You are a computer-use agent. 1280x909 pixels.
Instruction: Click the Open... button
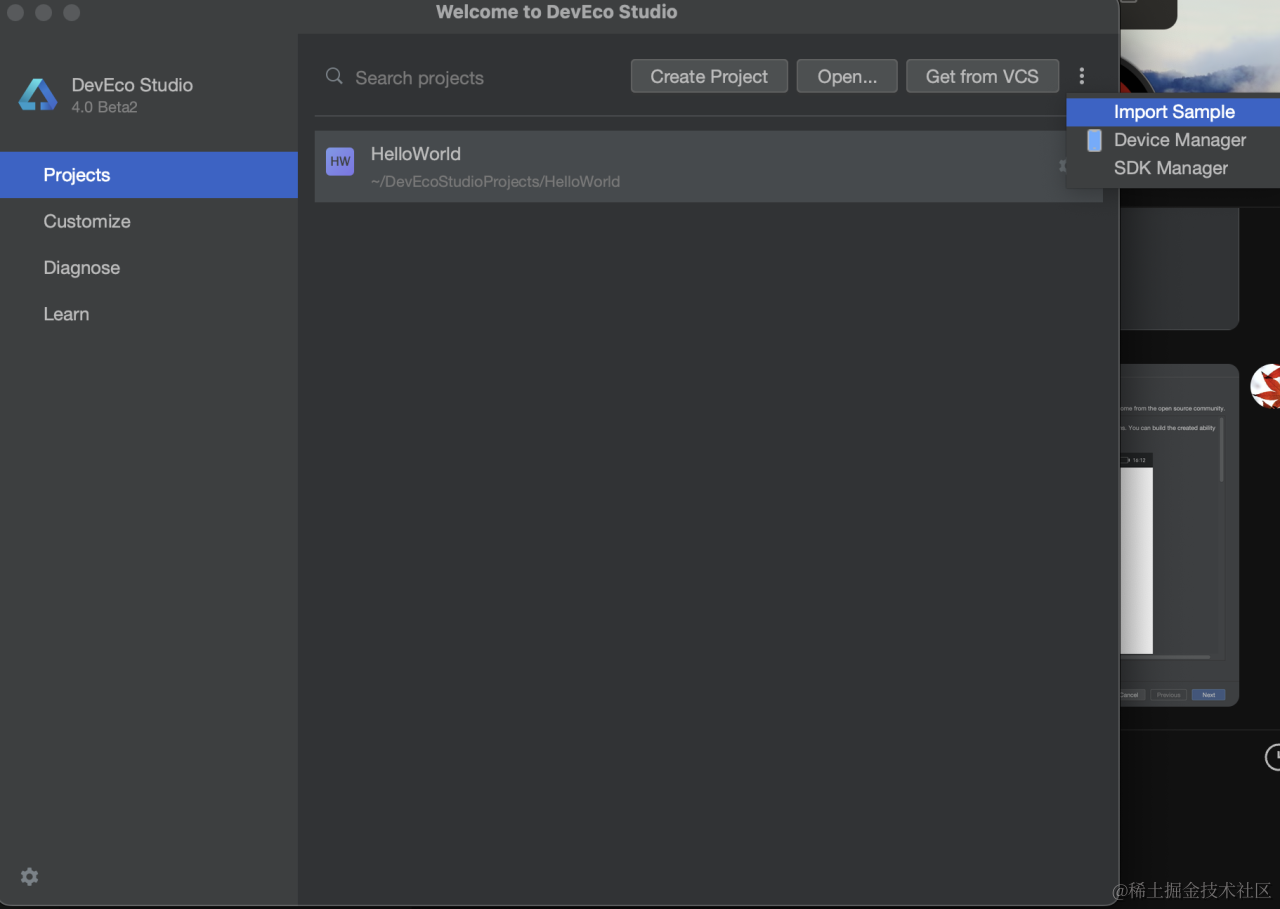tap(847, 76)
